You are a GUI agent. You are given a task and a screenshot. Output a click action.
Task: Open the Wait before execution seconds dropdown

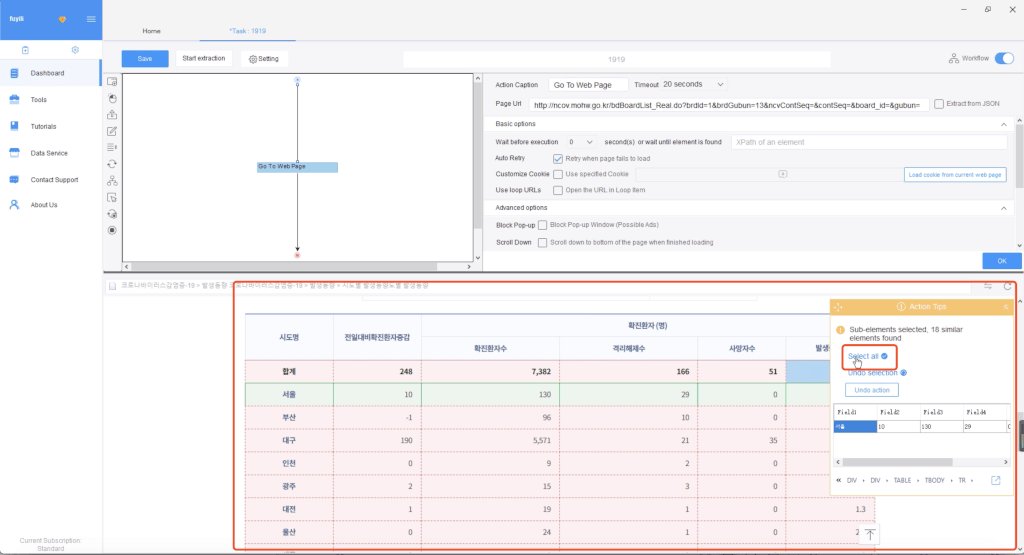pos(580,142)
